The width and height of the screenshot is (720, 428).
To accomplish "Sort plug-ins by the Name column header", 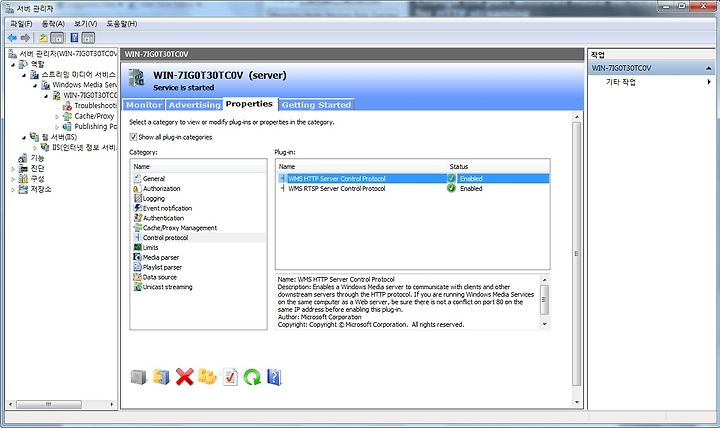I will point(361,166).
